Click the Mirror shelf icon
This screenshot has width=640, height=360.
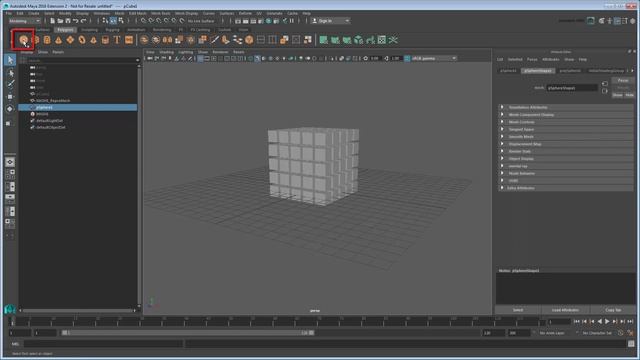point(167,40)
